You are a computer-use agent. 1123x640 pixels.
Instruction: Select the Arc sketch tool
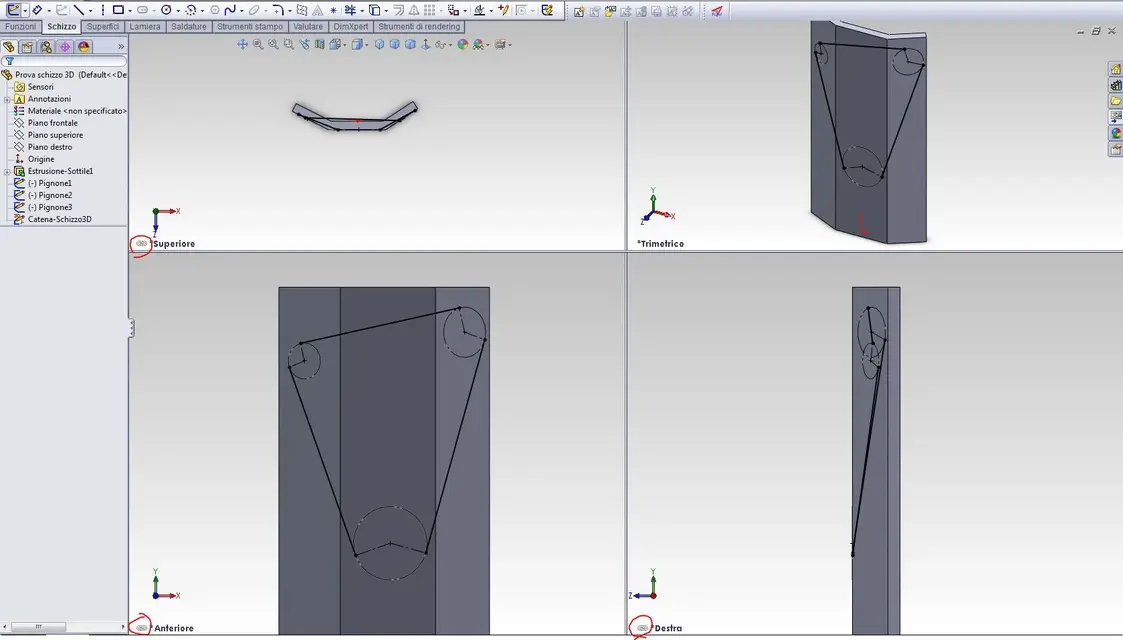[191, 11]
